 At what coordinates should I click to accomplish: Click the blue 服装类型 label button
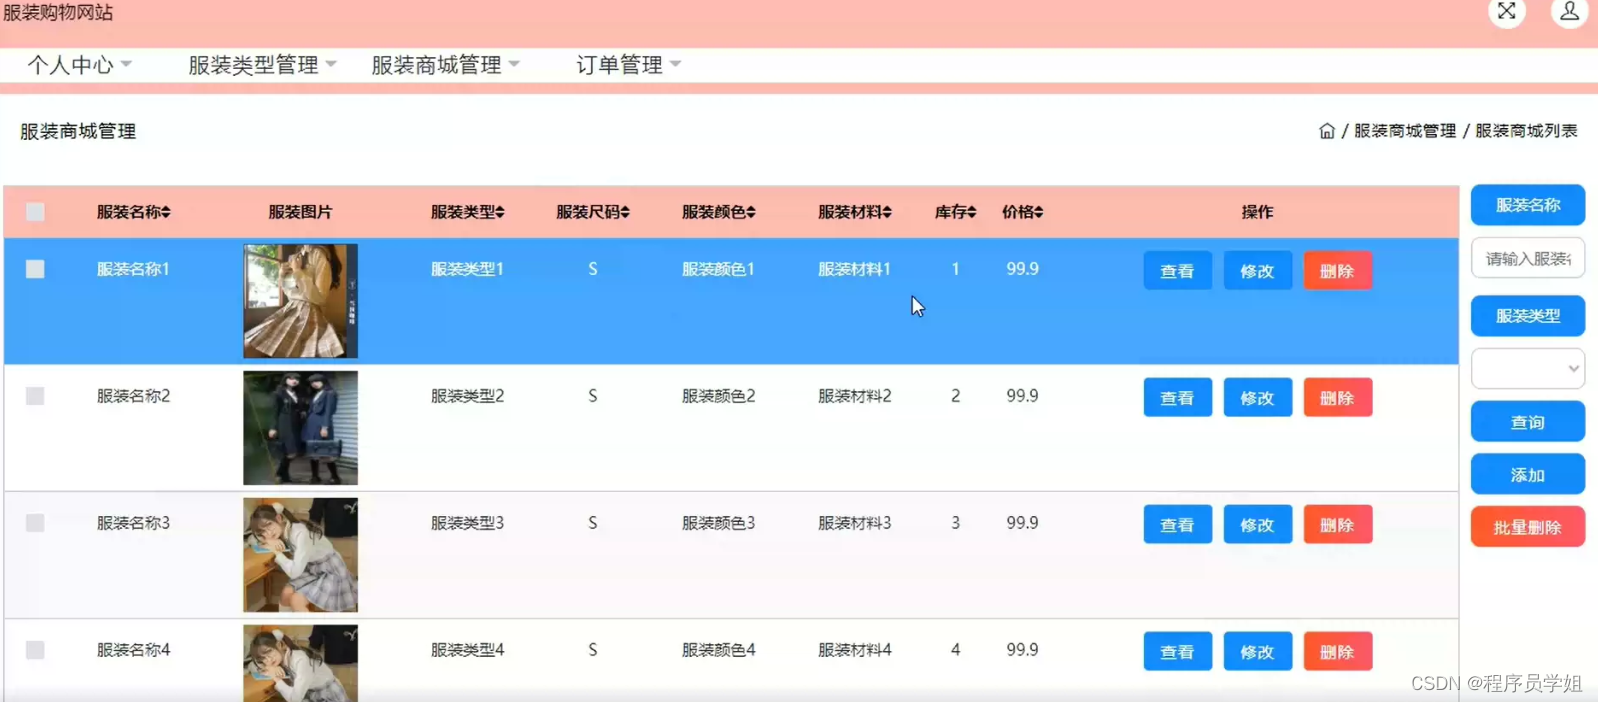[1527, 316]
